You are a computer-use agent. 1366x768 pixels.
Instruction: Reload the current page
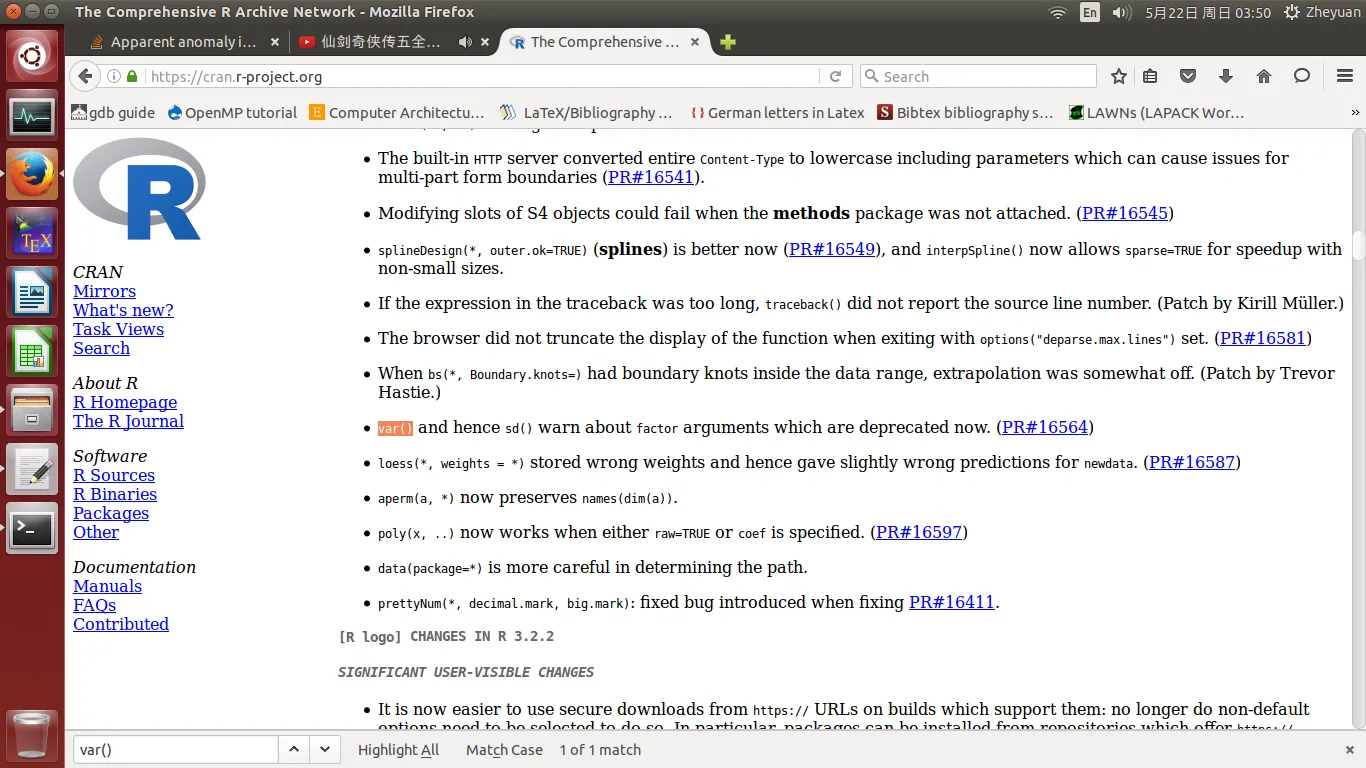[x=835, y=76]
